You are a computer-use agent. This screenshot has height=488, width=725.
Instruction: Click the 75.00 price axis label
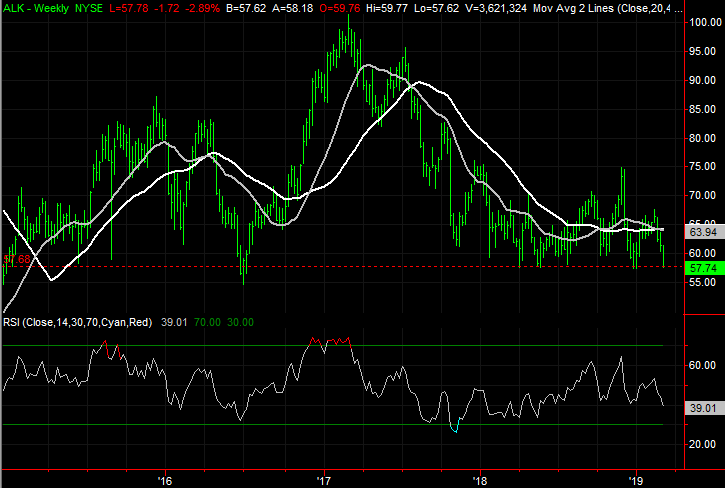click(x=703, y=167)
